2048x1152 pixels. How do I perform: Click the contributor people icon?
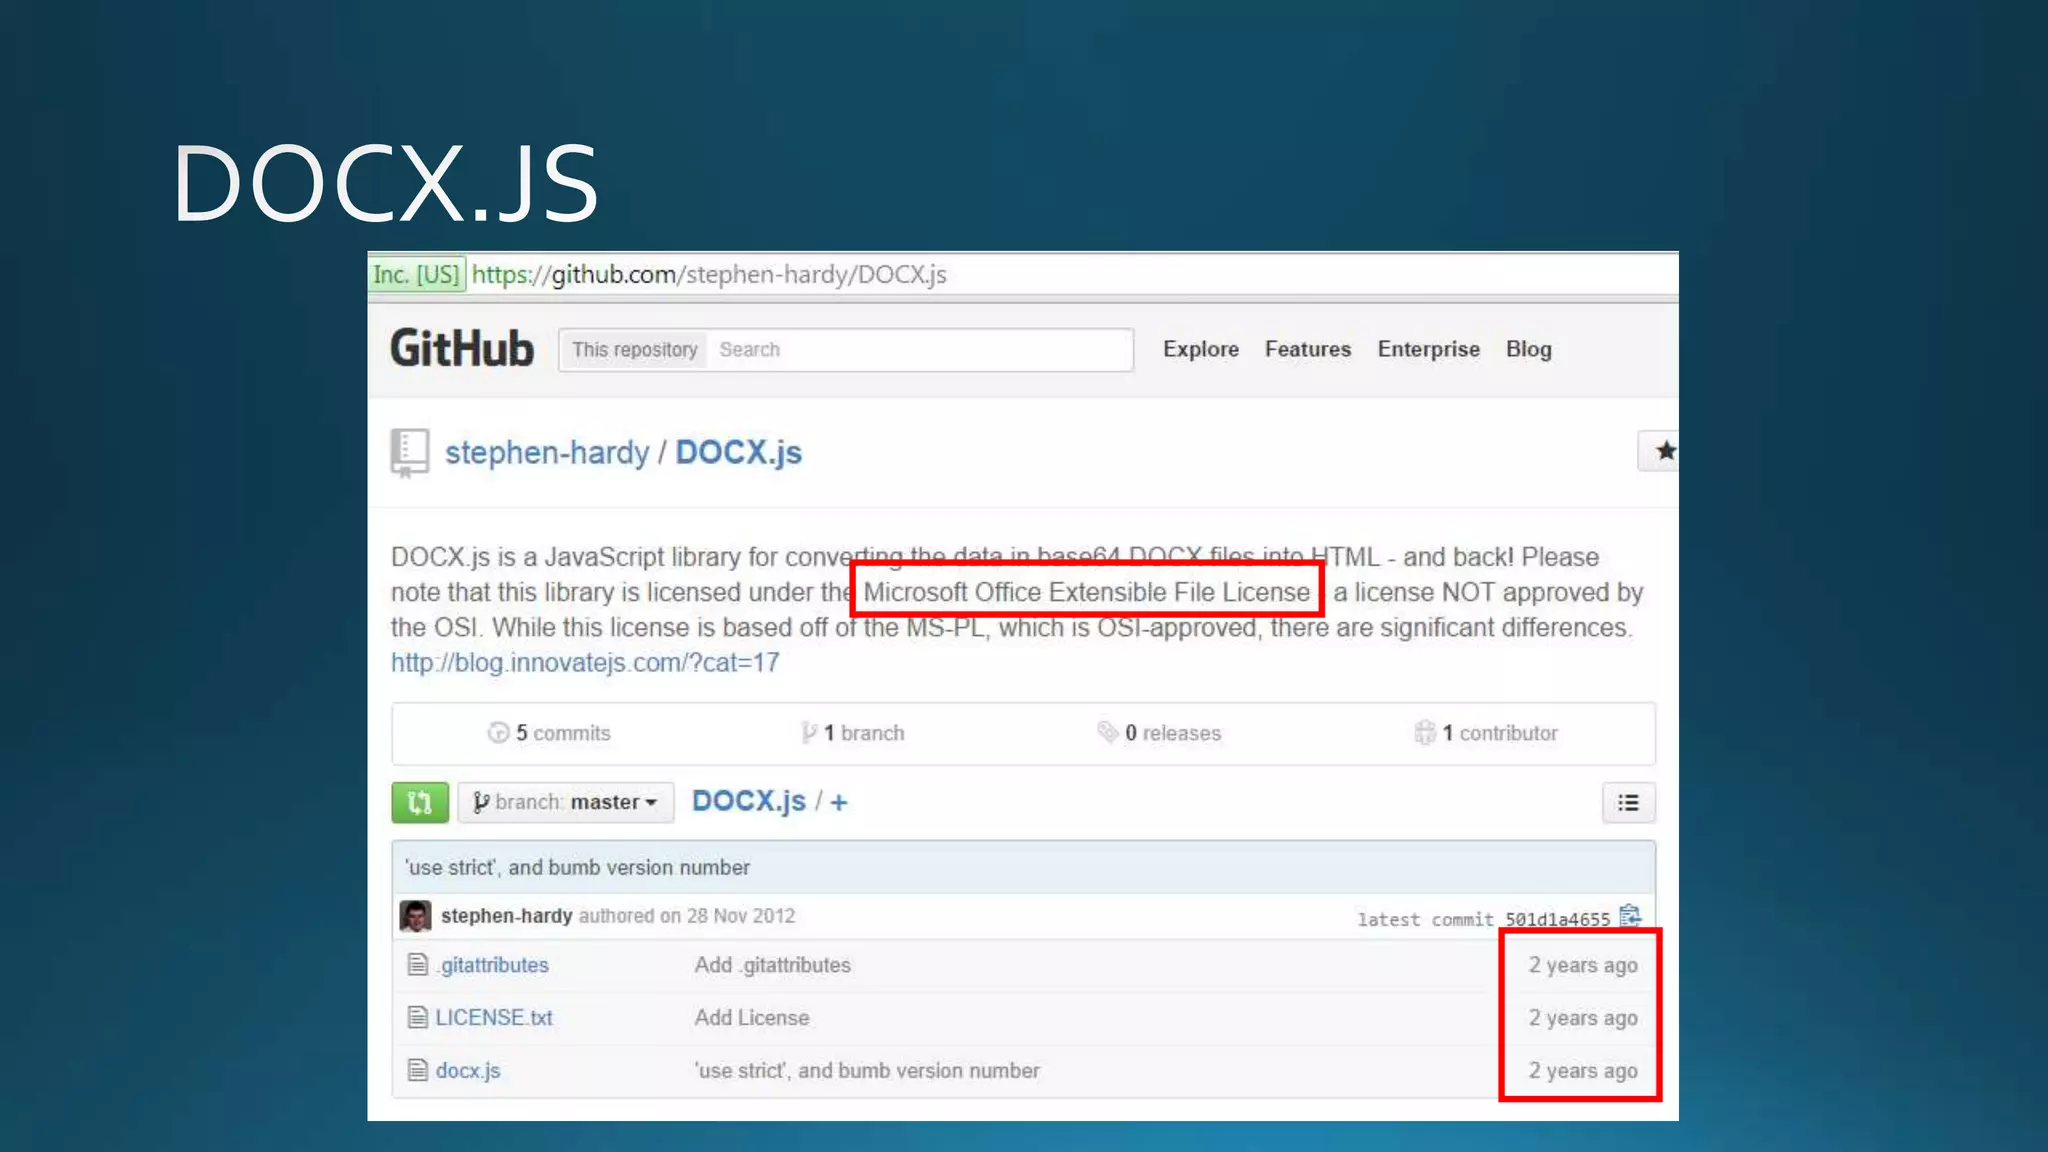(1425, 733)
